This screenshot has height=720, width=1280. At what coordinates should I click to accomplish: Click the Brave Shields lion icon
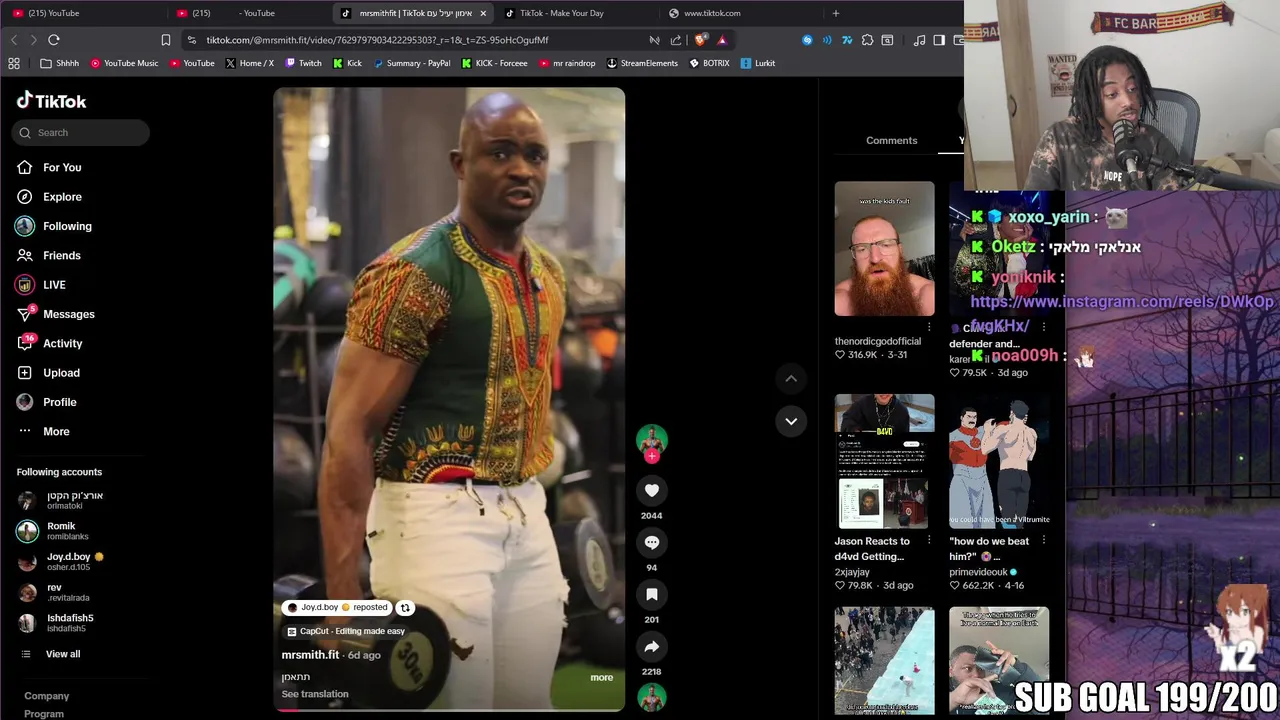(x=700, y=40)
